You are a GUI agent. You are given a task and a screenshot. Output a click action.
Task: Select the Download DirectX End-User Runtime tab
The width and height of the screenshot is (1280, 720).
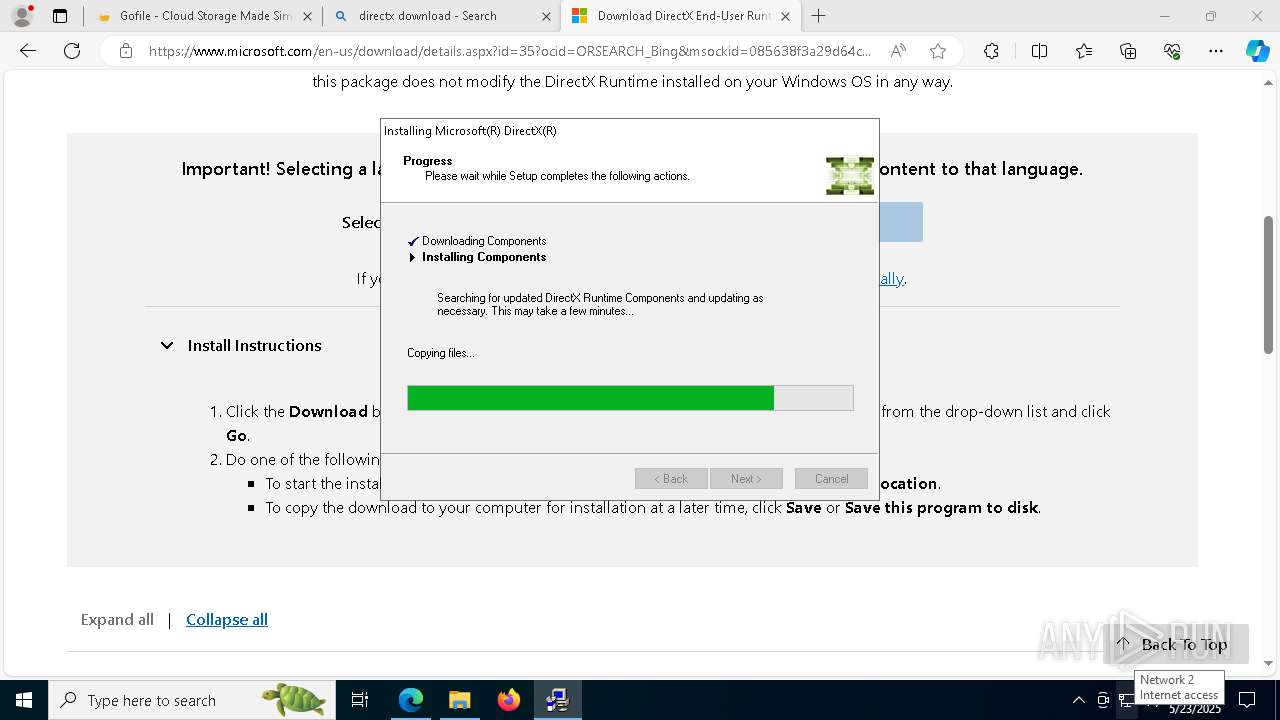(681, 16)
